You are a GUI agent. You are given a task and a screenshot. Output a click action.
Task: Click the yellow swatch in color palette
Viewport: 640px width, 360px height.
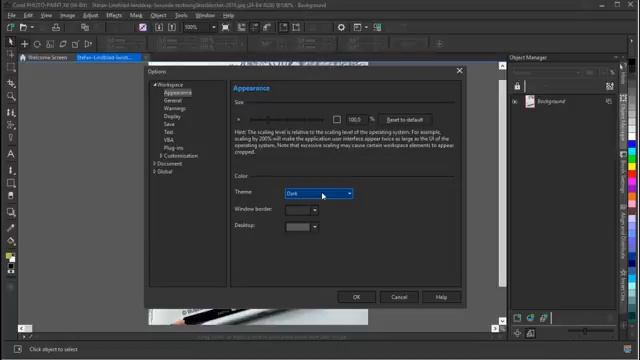[x=632, y=167]
